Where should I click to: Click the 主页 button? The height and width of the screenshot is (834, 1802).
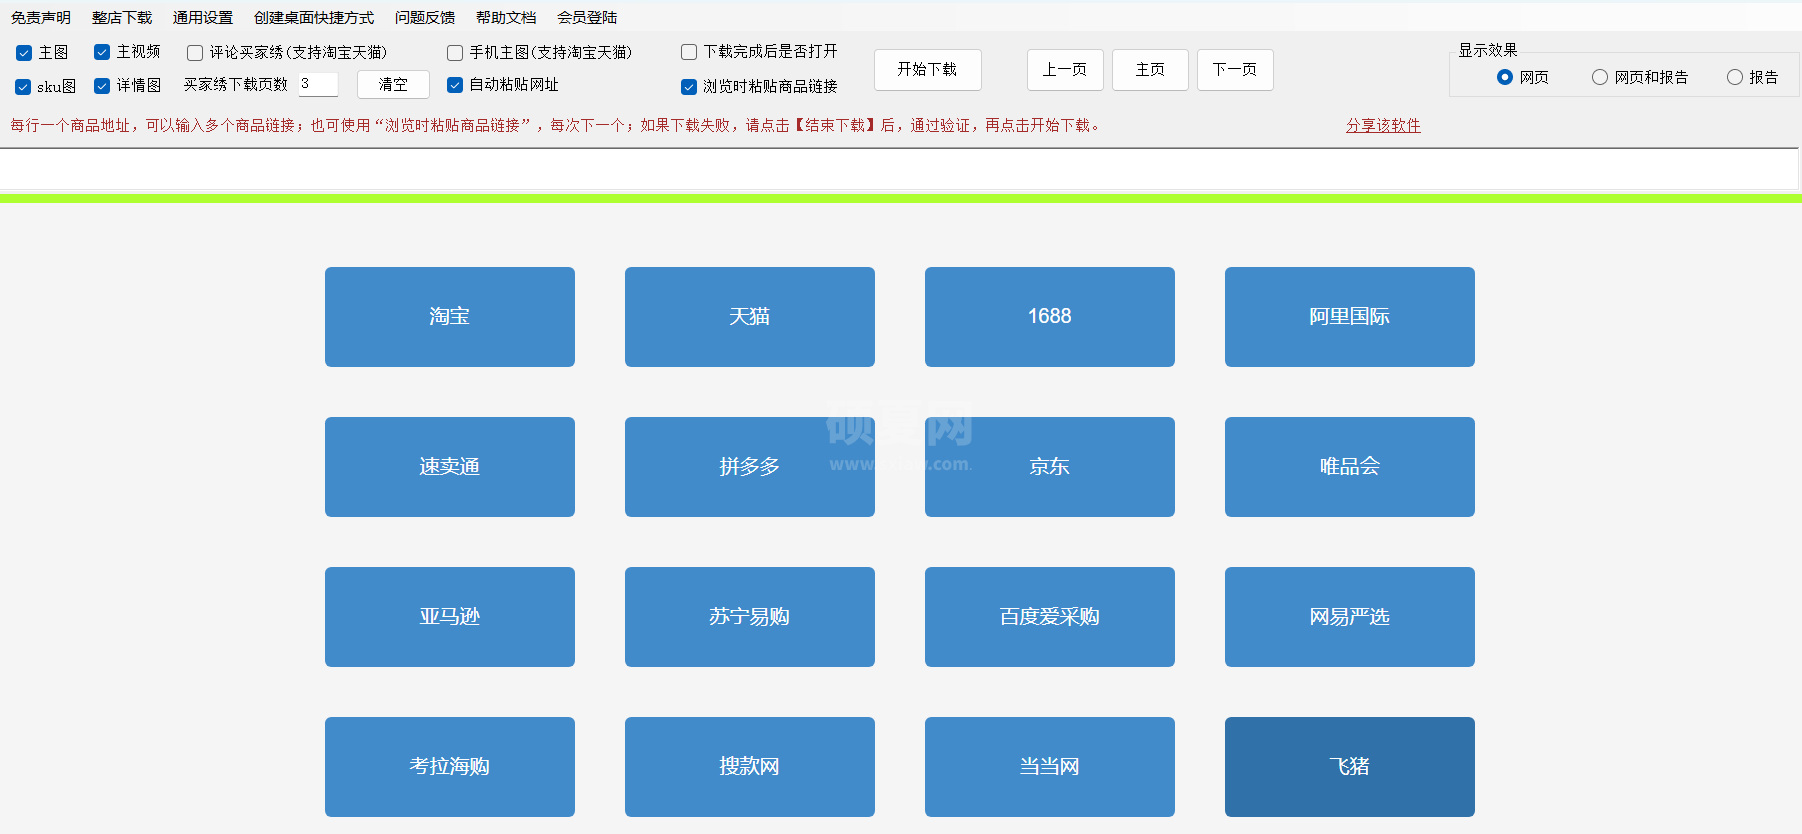[1150, 70]
